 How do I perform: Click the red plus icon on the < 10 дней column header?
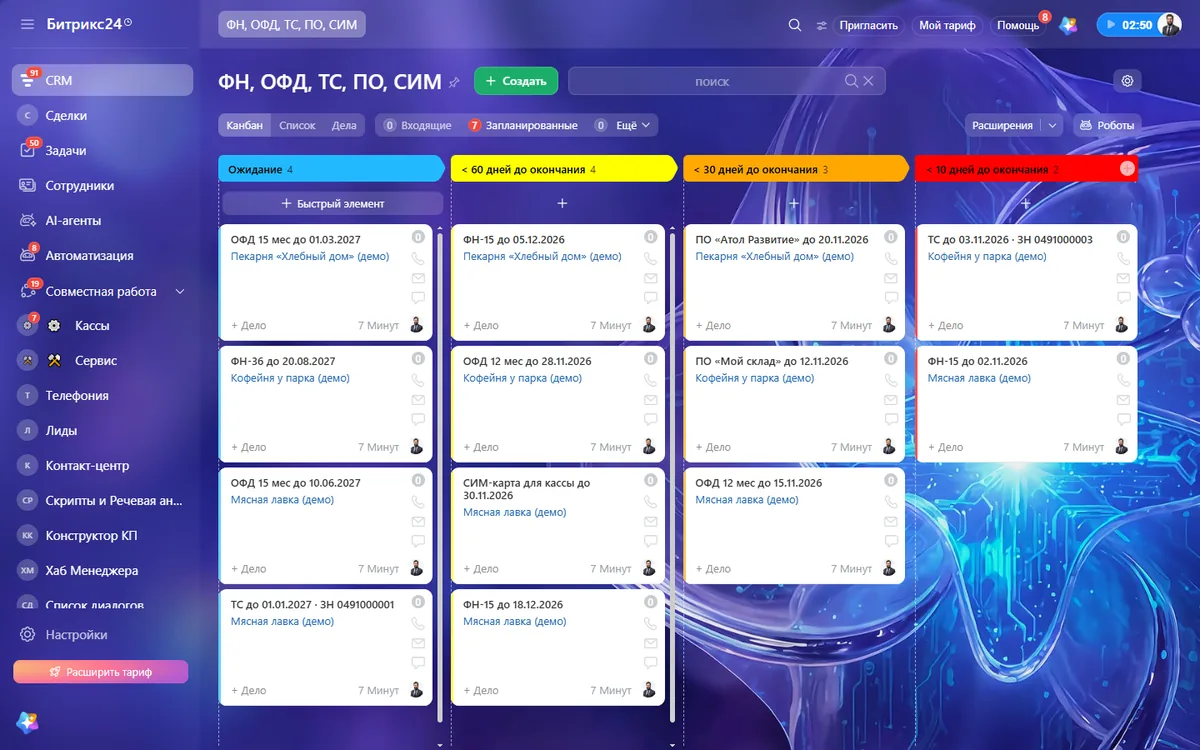coord(1127,169)
